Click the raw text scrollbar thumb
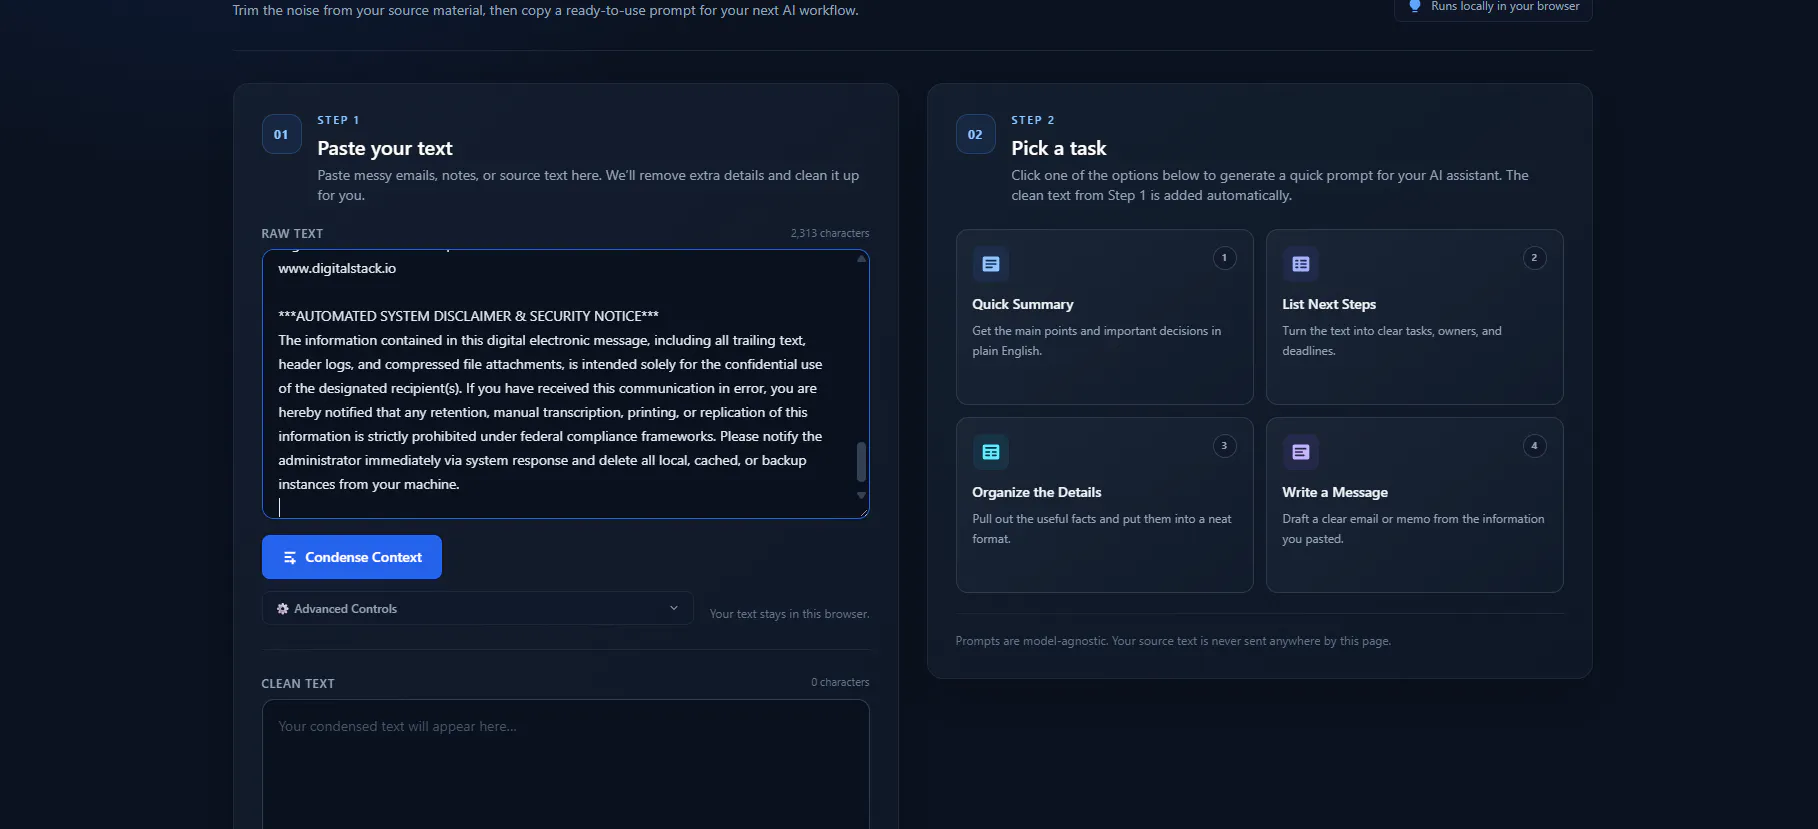Image resolution: width=1818 pixels, height=829 pixels. point(861,462)
